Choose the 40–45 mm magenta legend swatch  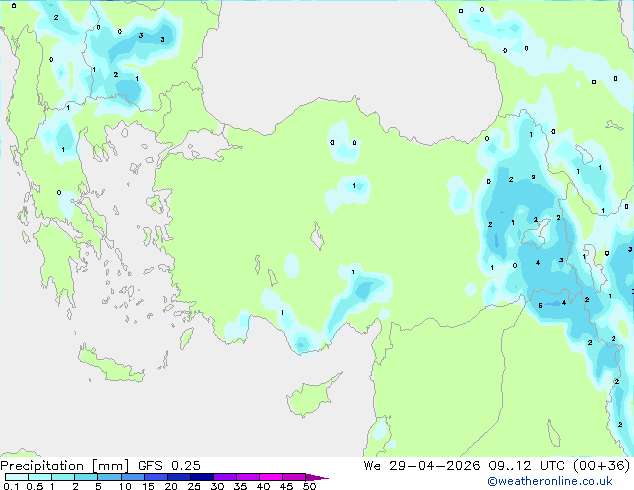pyautogui.click(x=271, y=477)
